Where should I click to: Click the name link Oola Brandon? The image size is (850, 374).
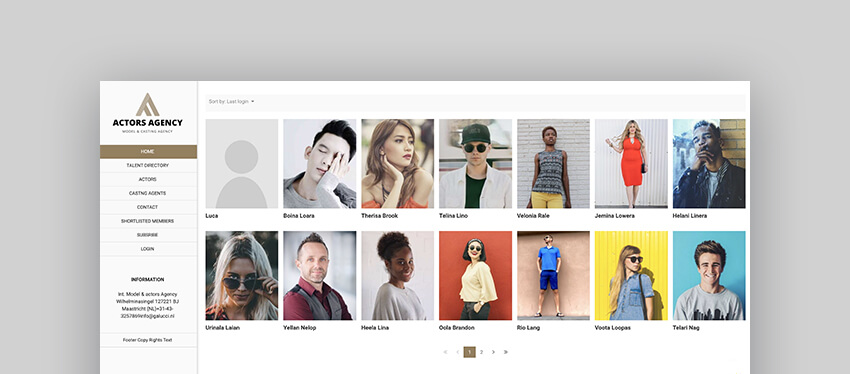point(457,328)
